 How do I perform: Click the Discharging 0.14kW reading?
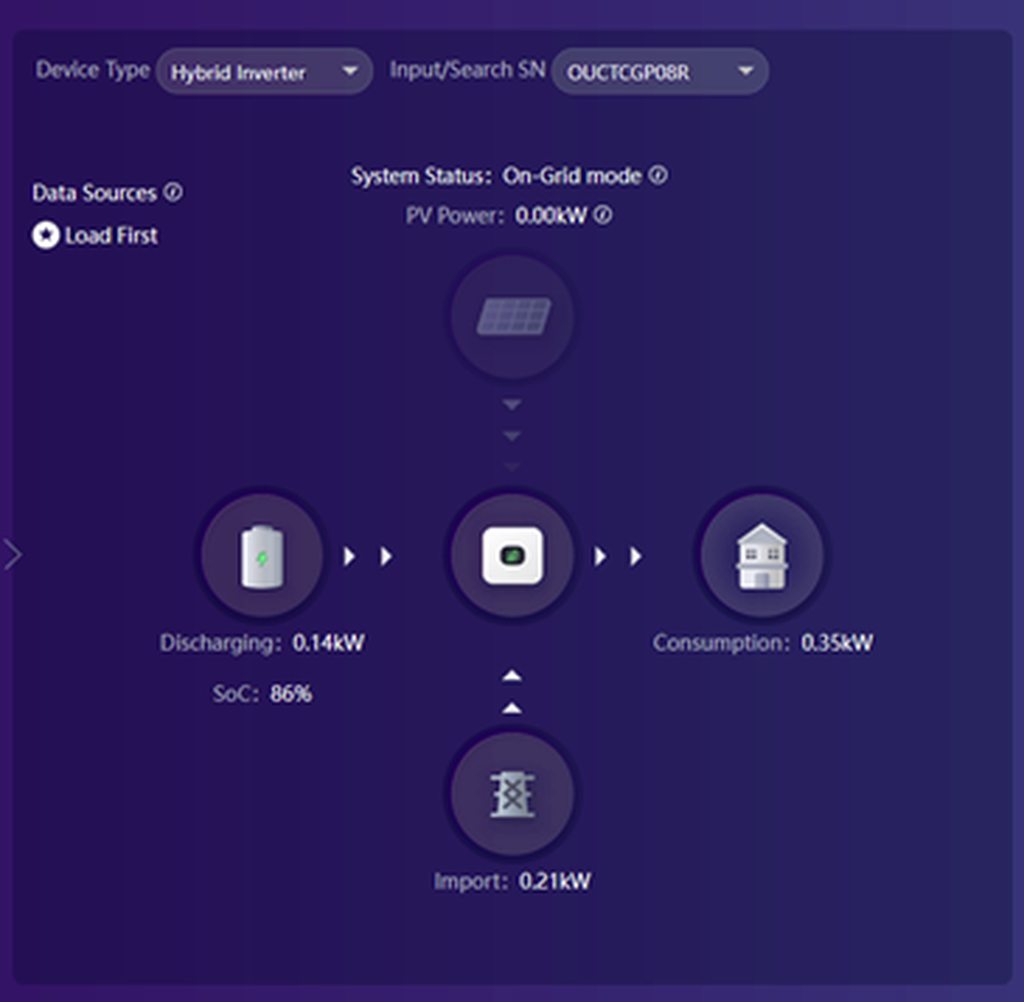(x=262, y=643)
